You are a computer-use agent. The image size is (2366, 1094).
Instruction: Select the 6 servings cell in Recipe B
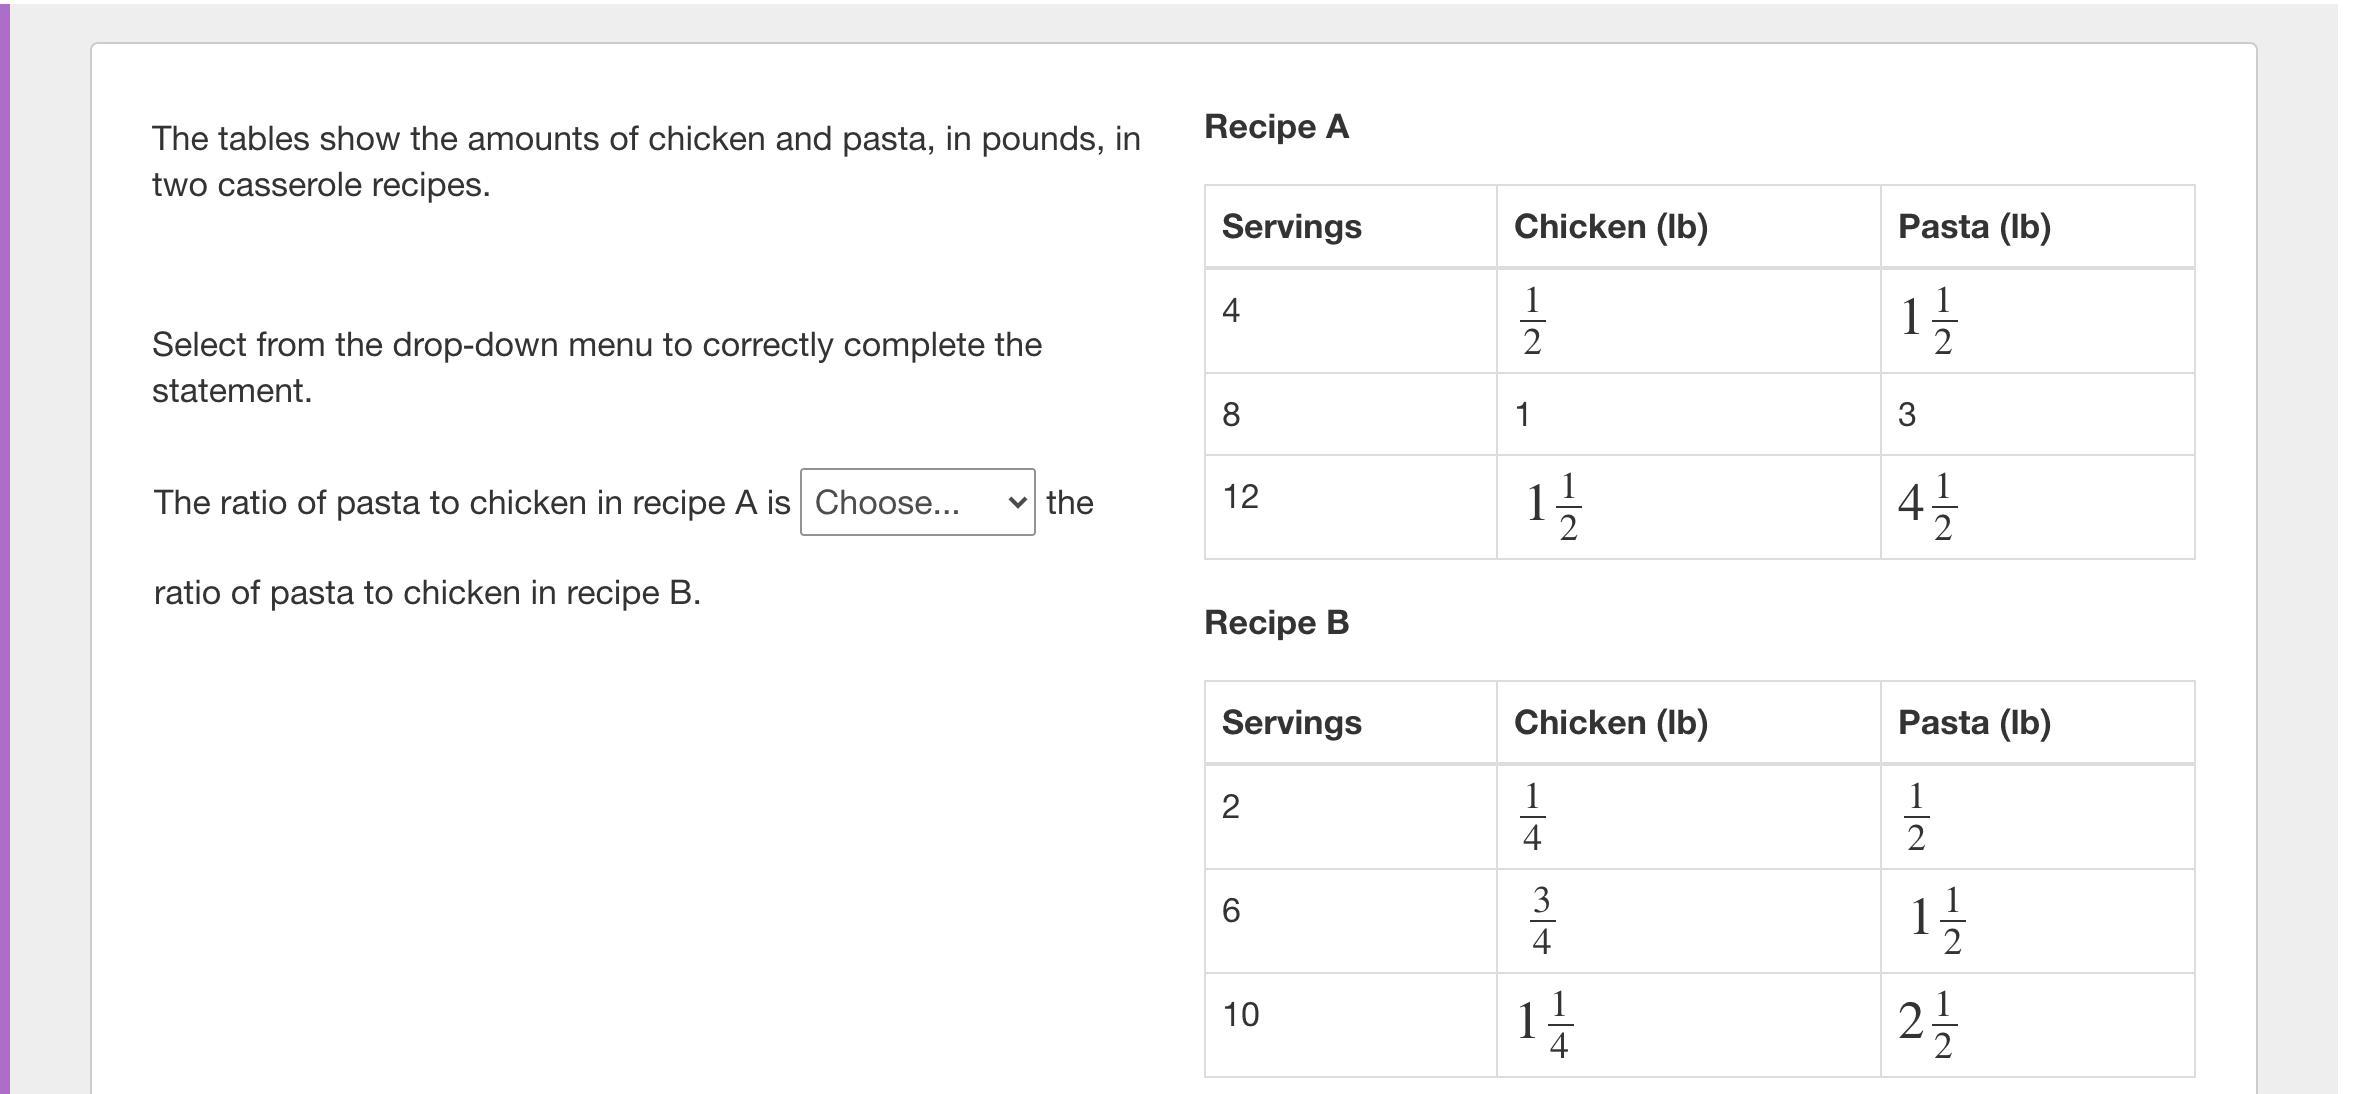coord(1231,911)
